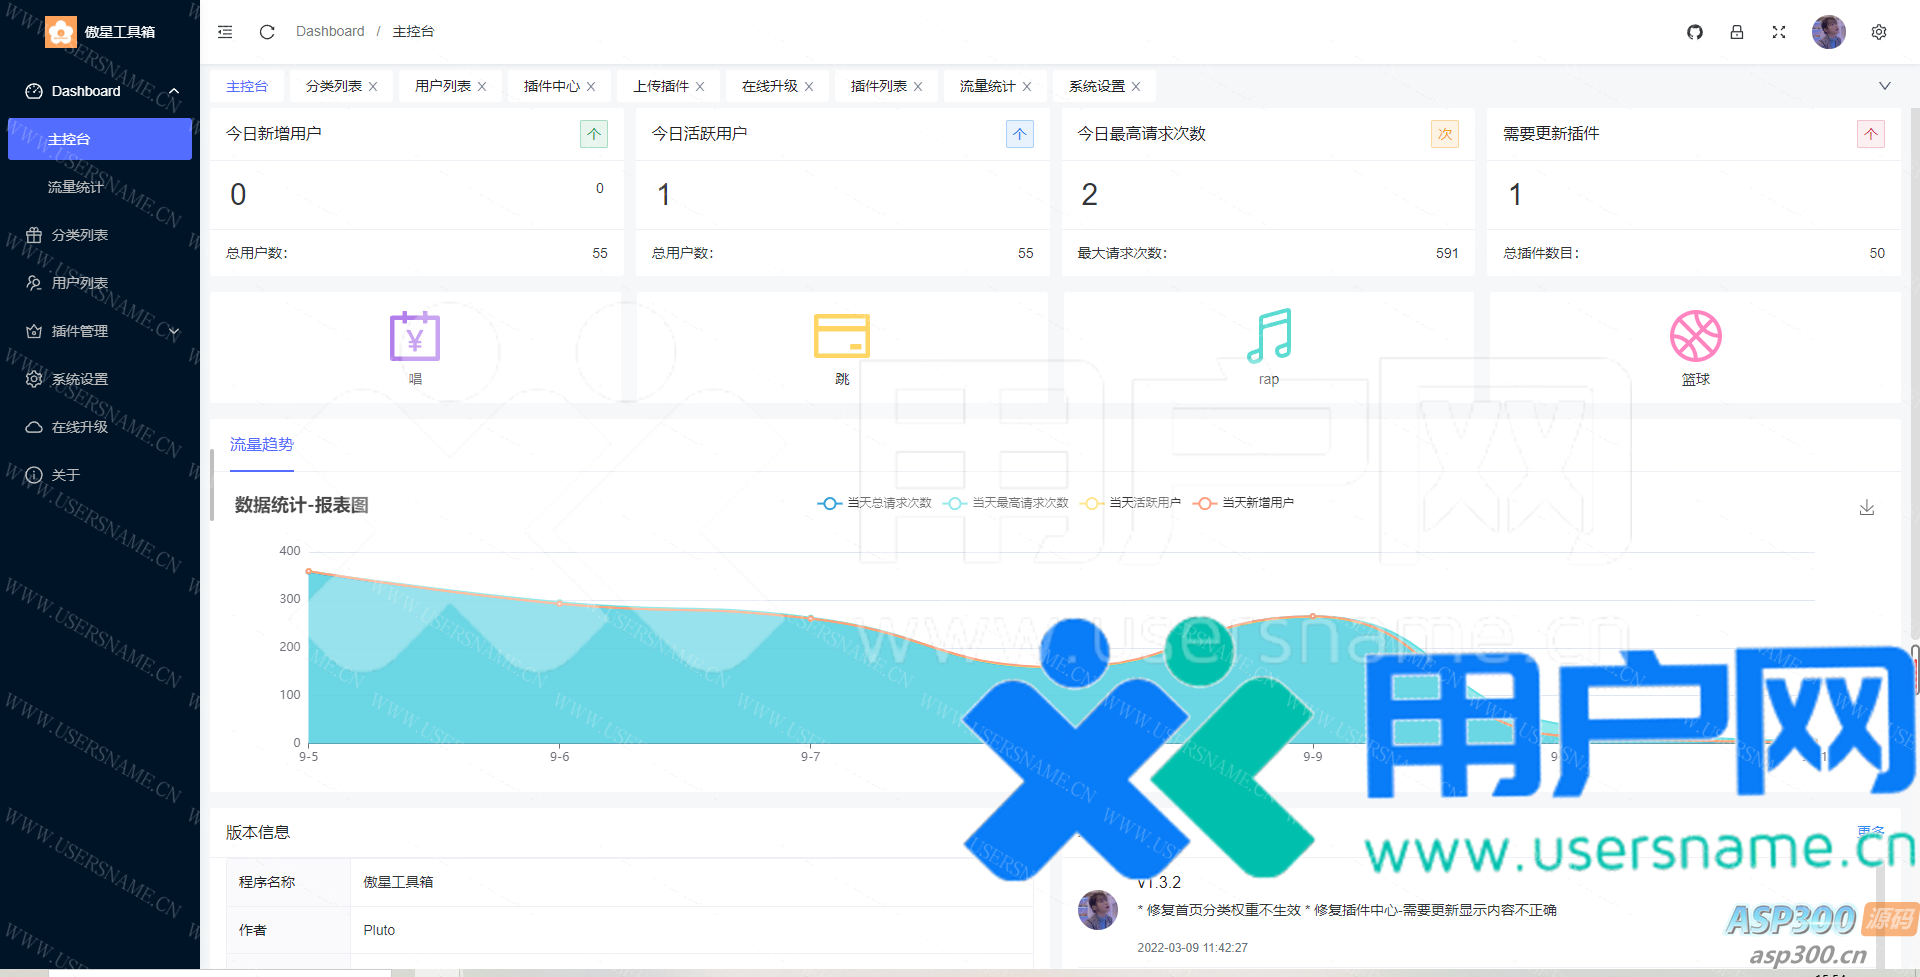This screenshot has height=977, width=1920.
Task: Refresh the page with reload icon
Action: click(267, 32)
